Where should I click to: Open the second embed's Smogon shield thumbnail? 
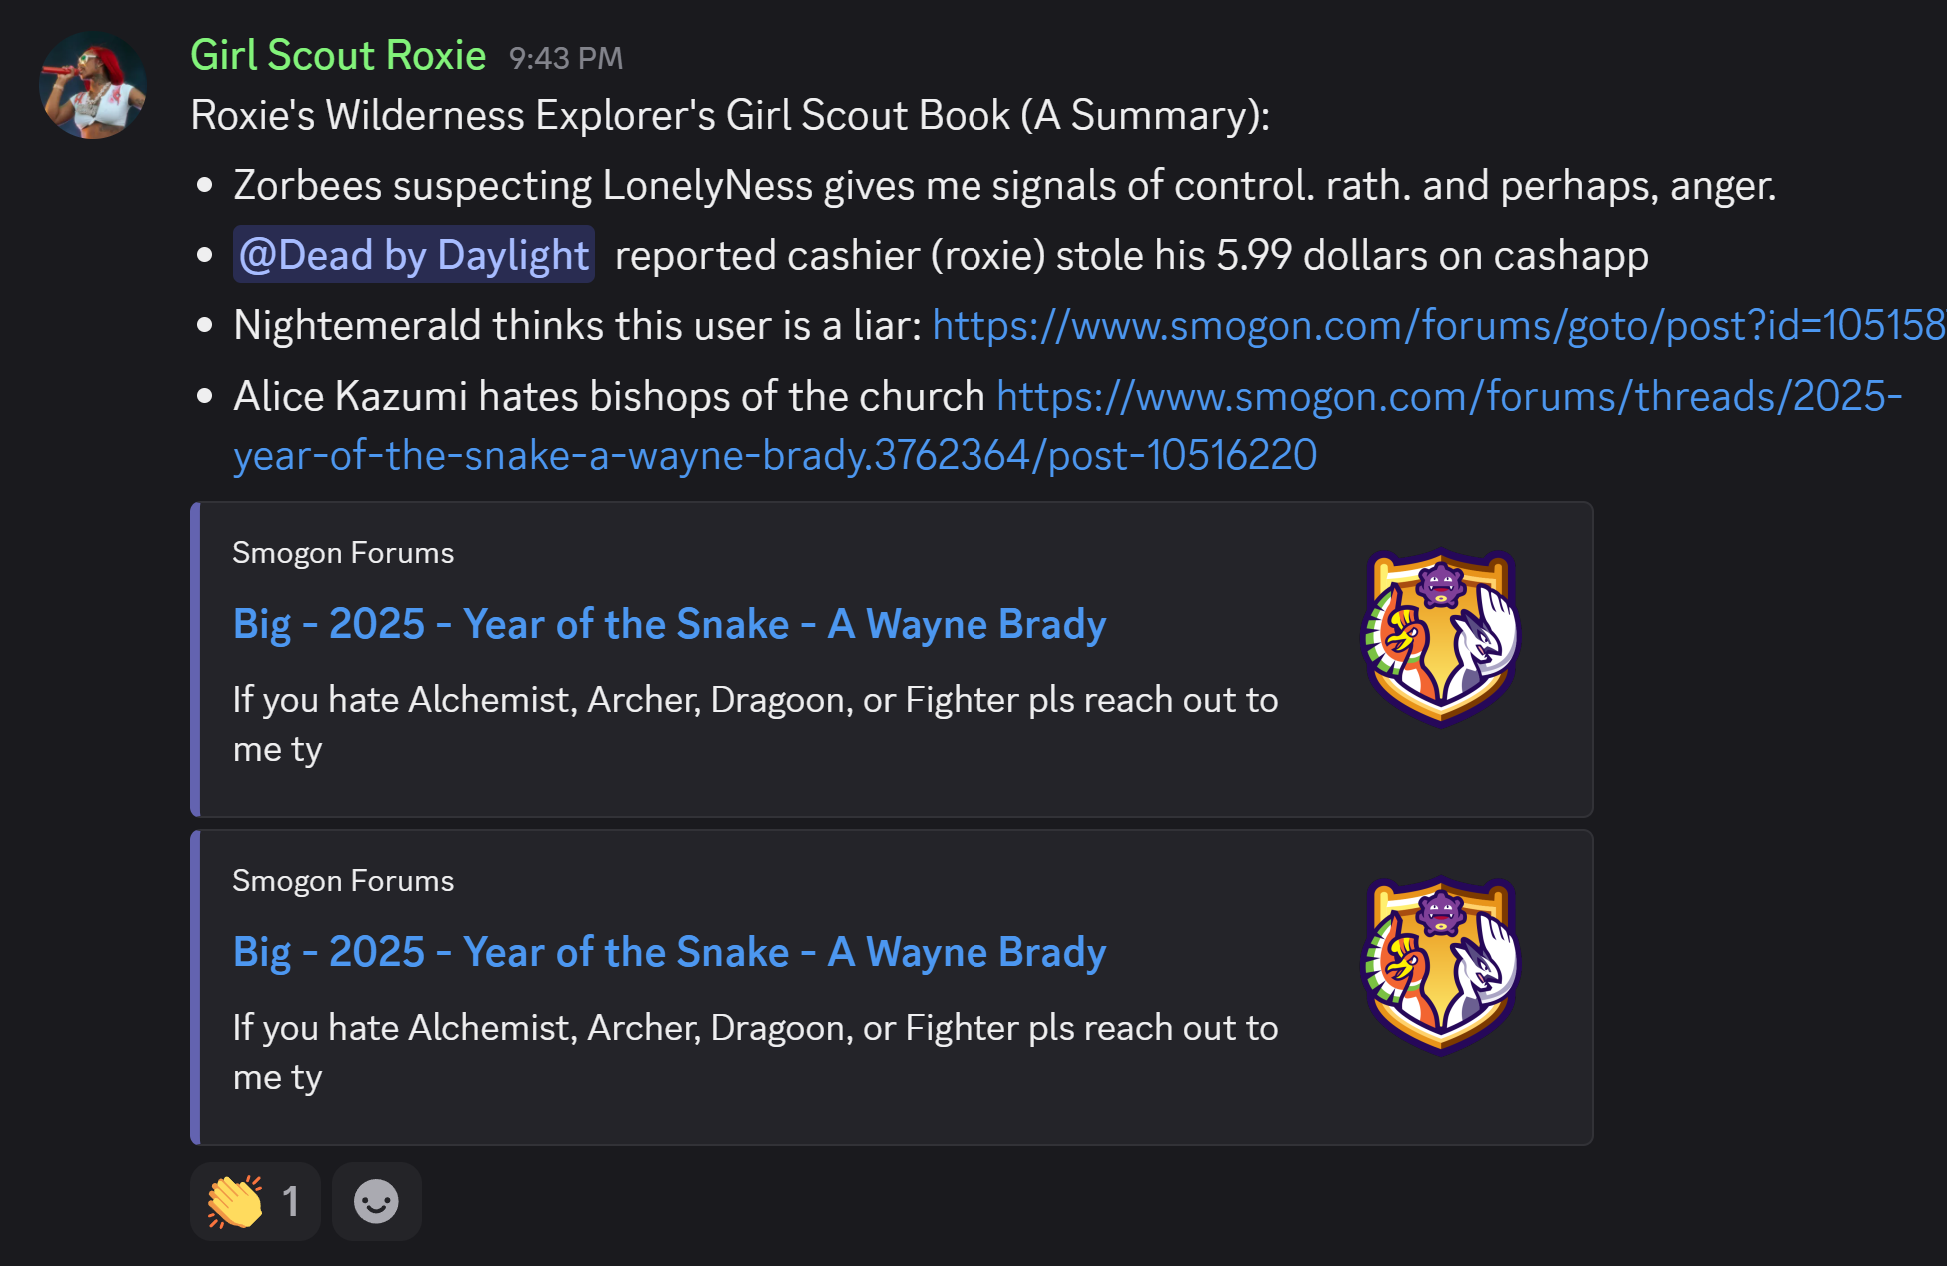1441,964
